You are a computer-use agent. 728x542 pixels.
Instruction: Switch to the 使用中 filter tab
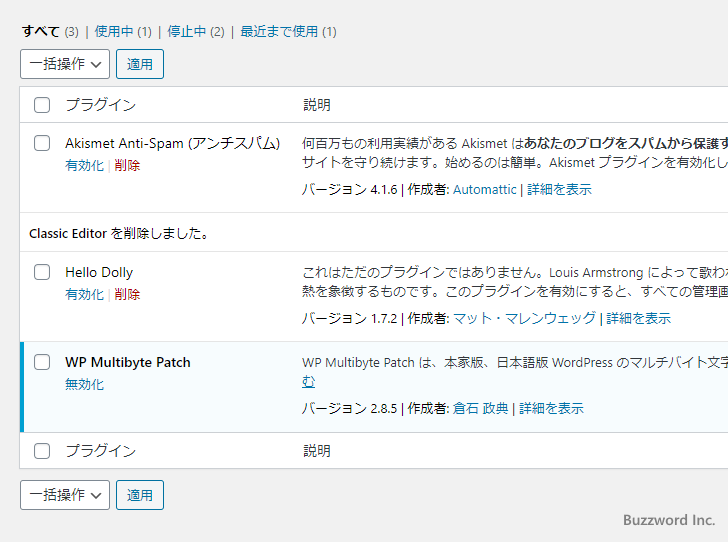(x=114, y=31)
